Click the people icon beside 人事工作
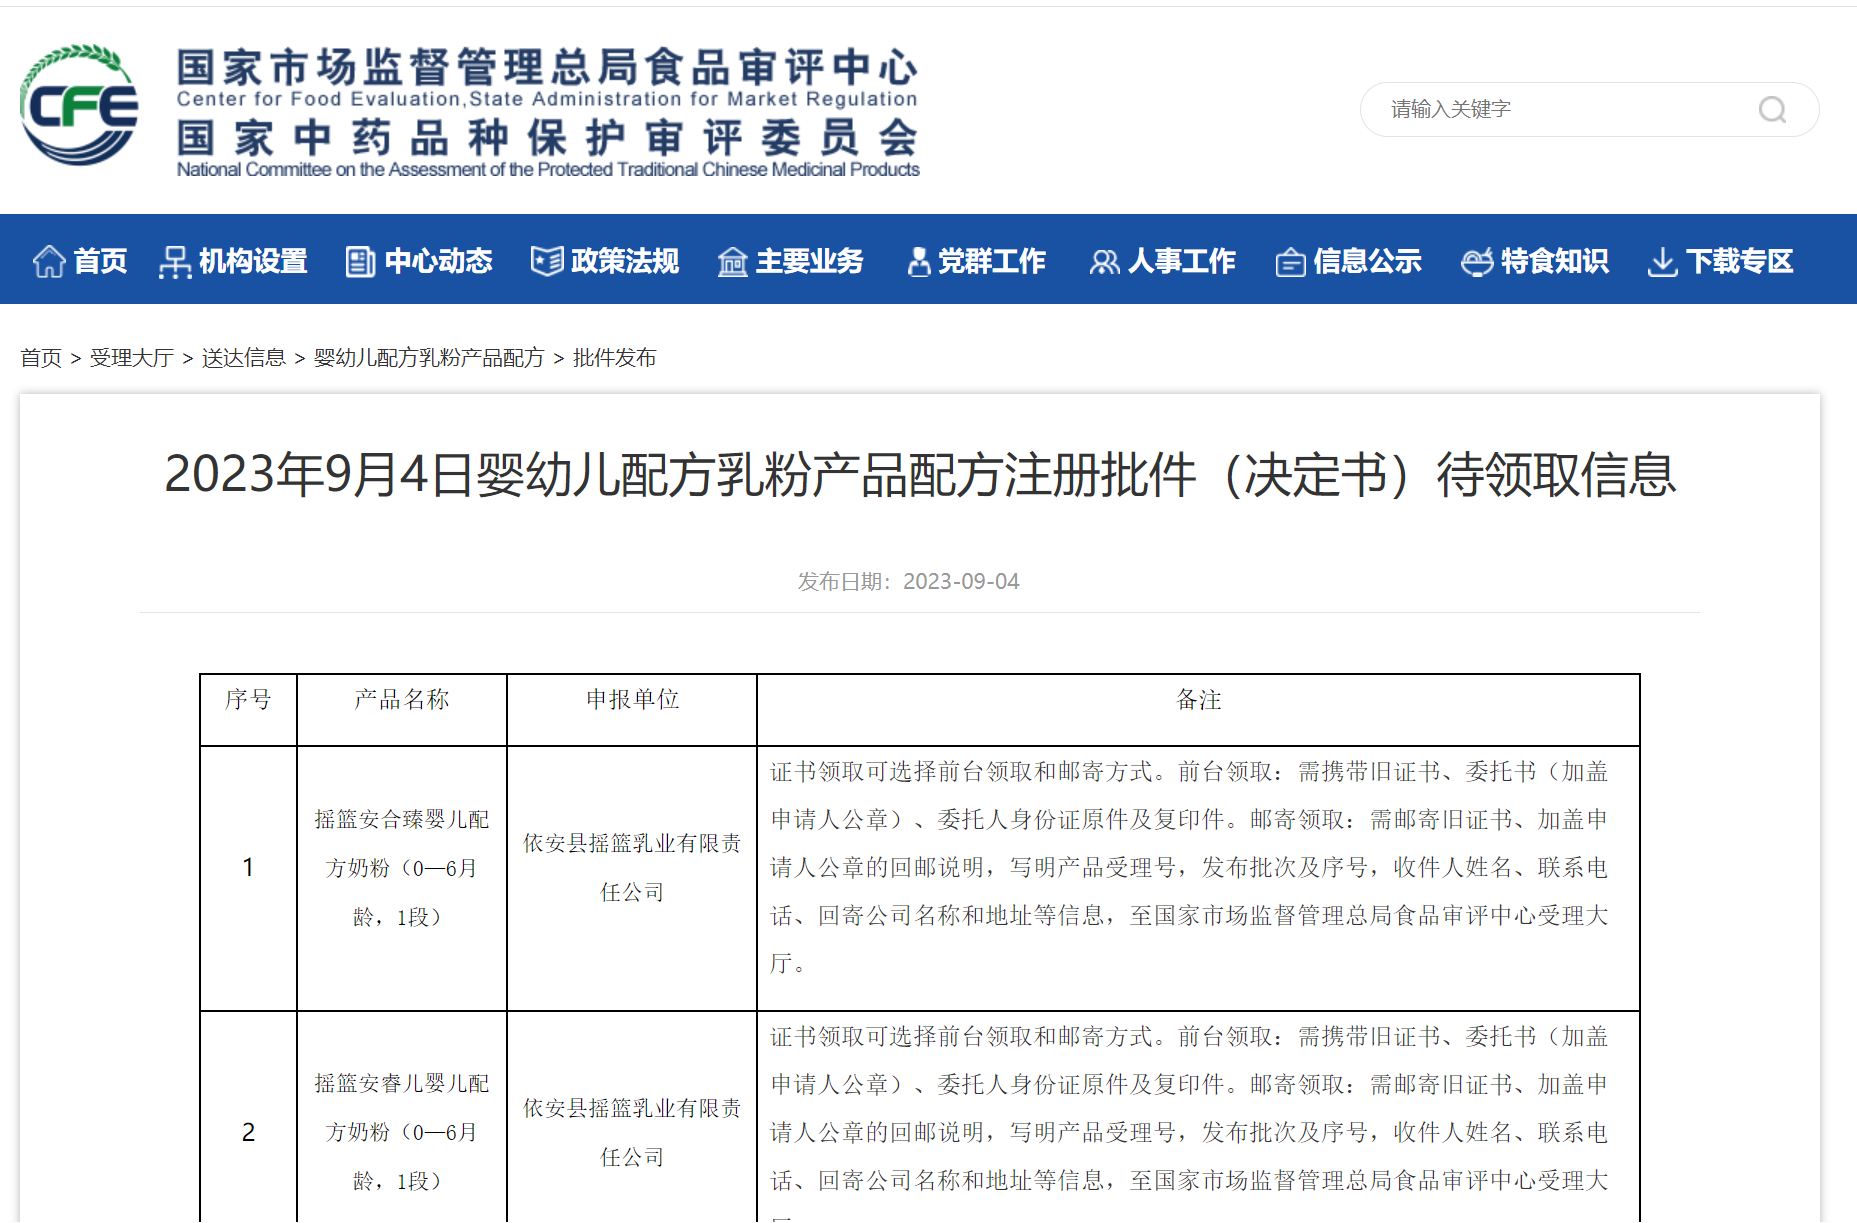 (x=1104, y=262)
